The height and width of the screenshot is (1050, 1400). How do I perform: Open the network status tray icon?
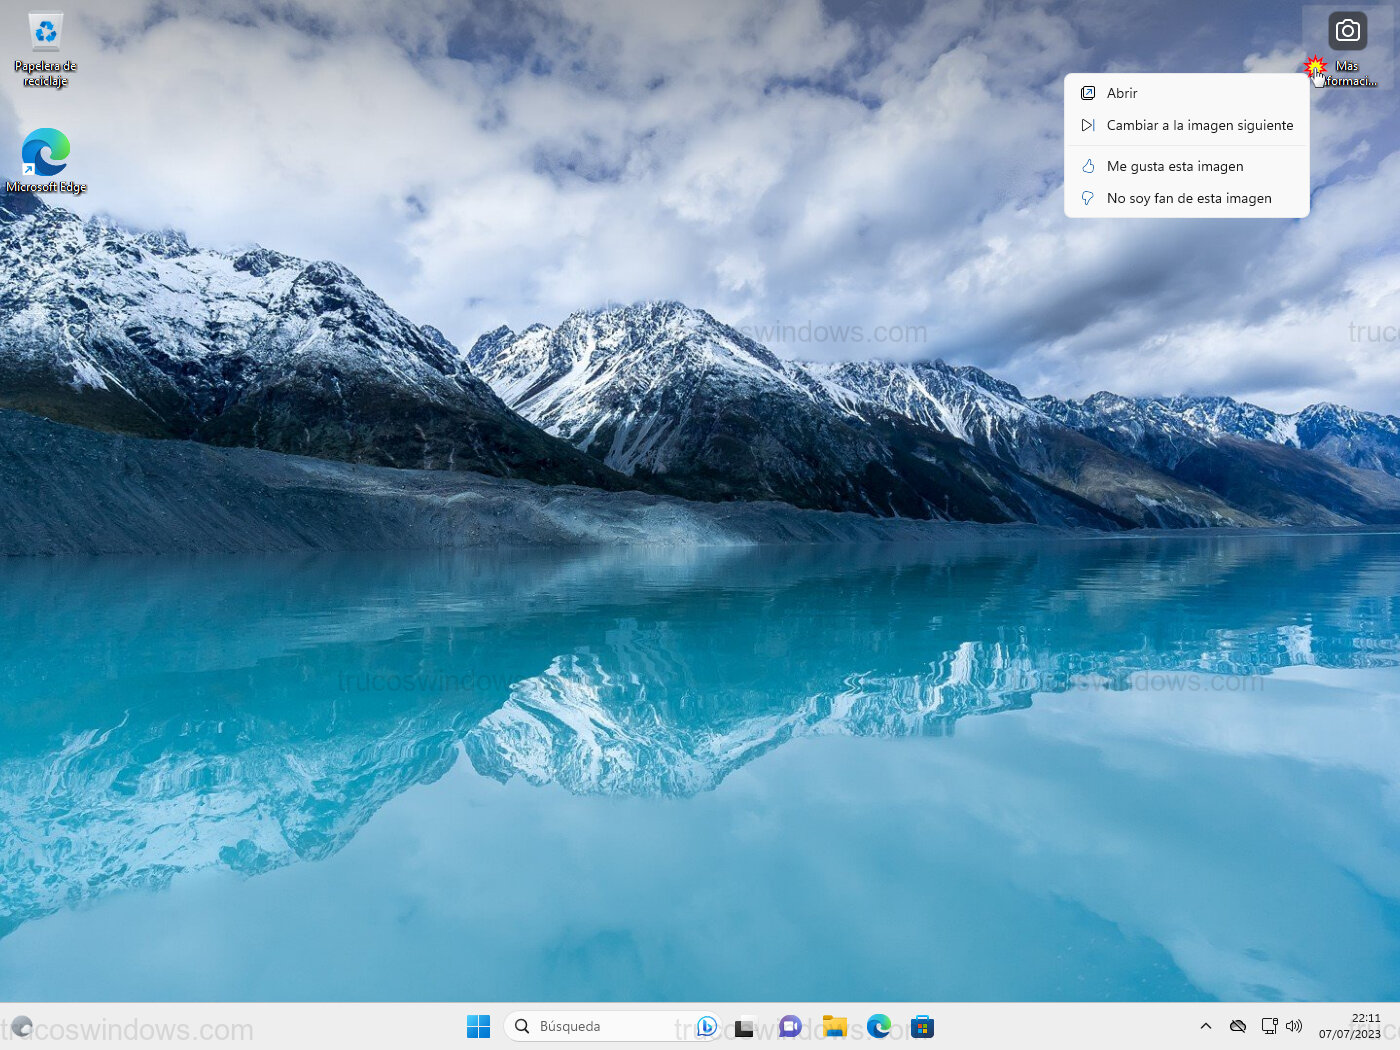pyautogui.click(x=1269, y=1026)
